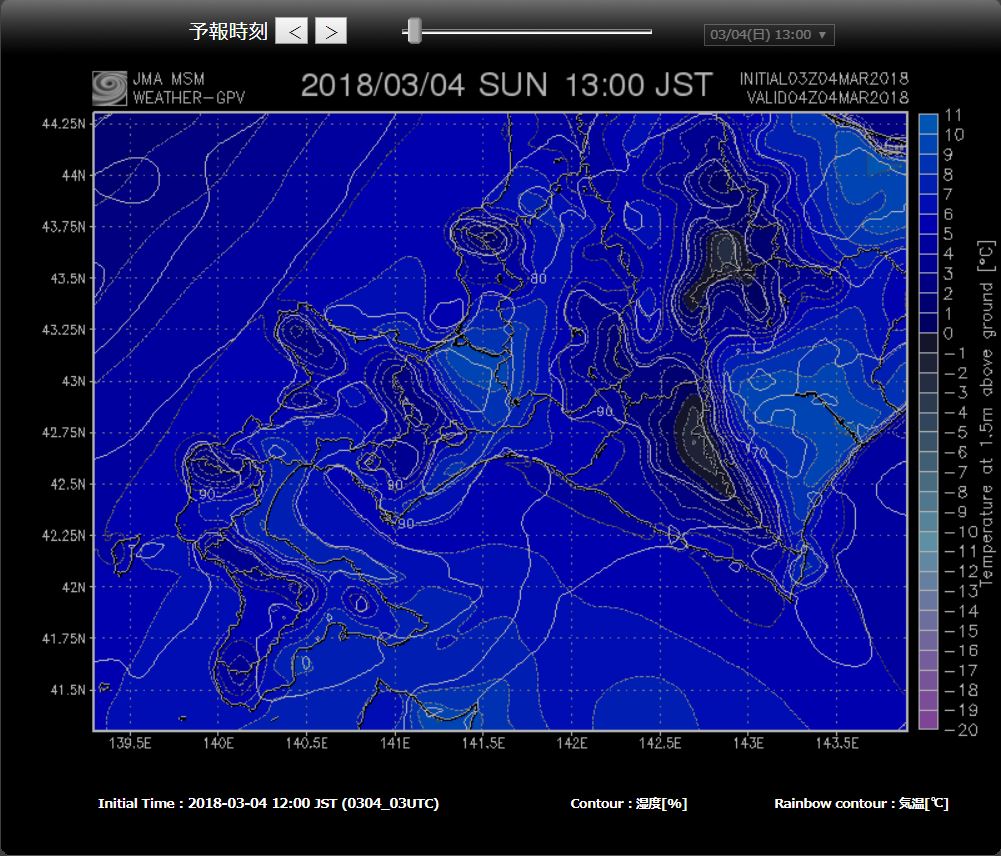Click the Initial Time text below the map
This screenshot has height=856, width=1001.
pyautogui.click(x=268, y=804)
